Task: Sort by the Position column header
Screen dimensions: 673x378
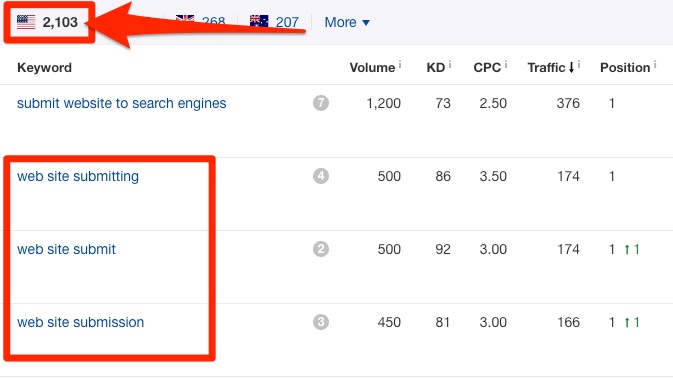Action: 625,67
